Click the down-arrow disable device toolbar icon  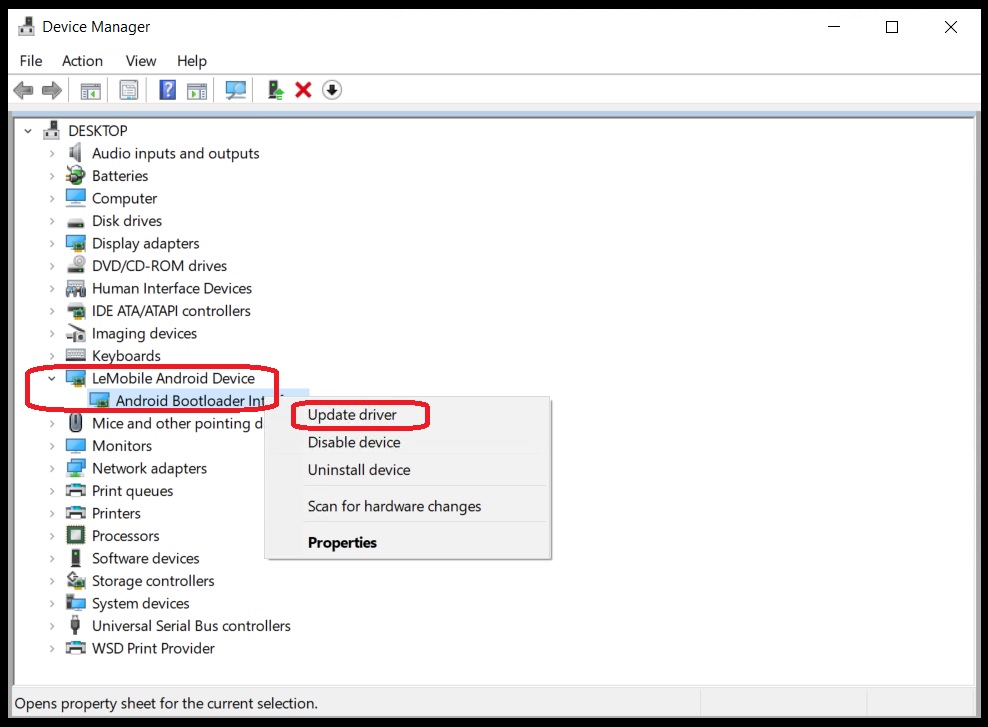(x=332, y=90)
